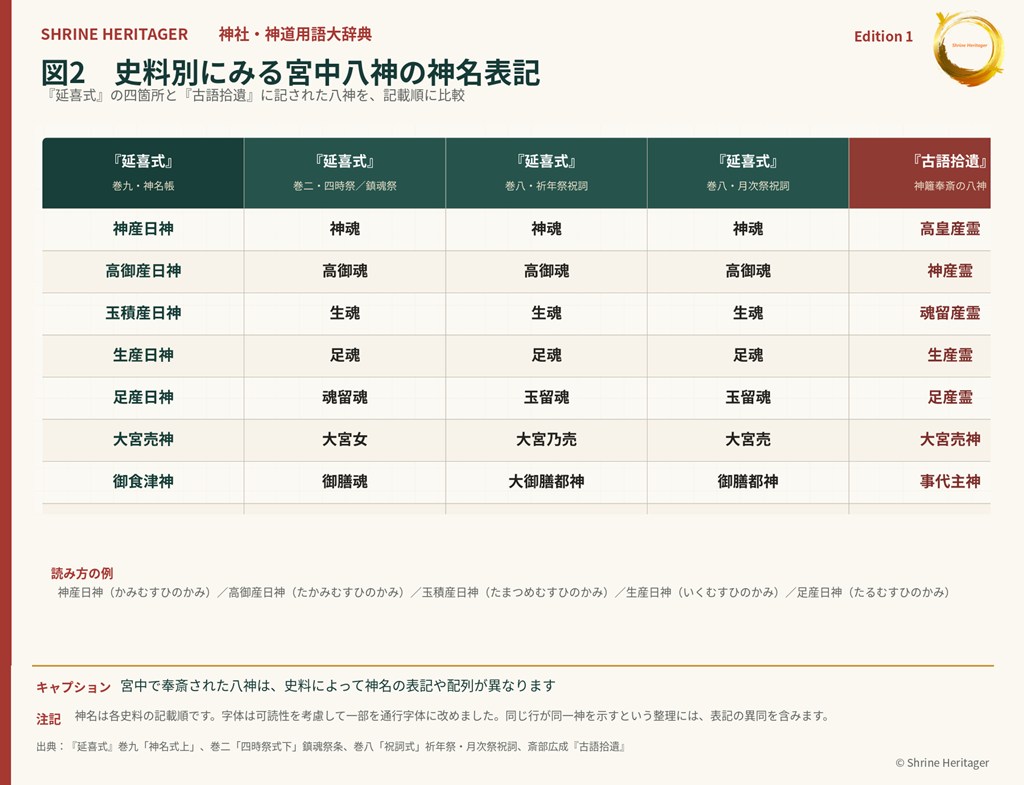Click the 神社・神道用語大辞典 header title
Image resolution: width=1024 pixels, height=785 pixels.
(295, 34)
